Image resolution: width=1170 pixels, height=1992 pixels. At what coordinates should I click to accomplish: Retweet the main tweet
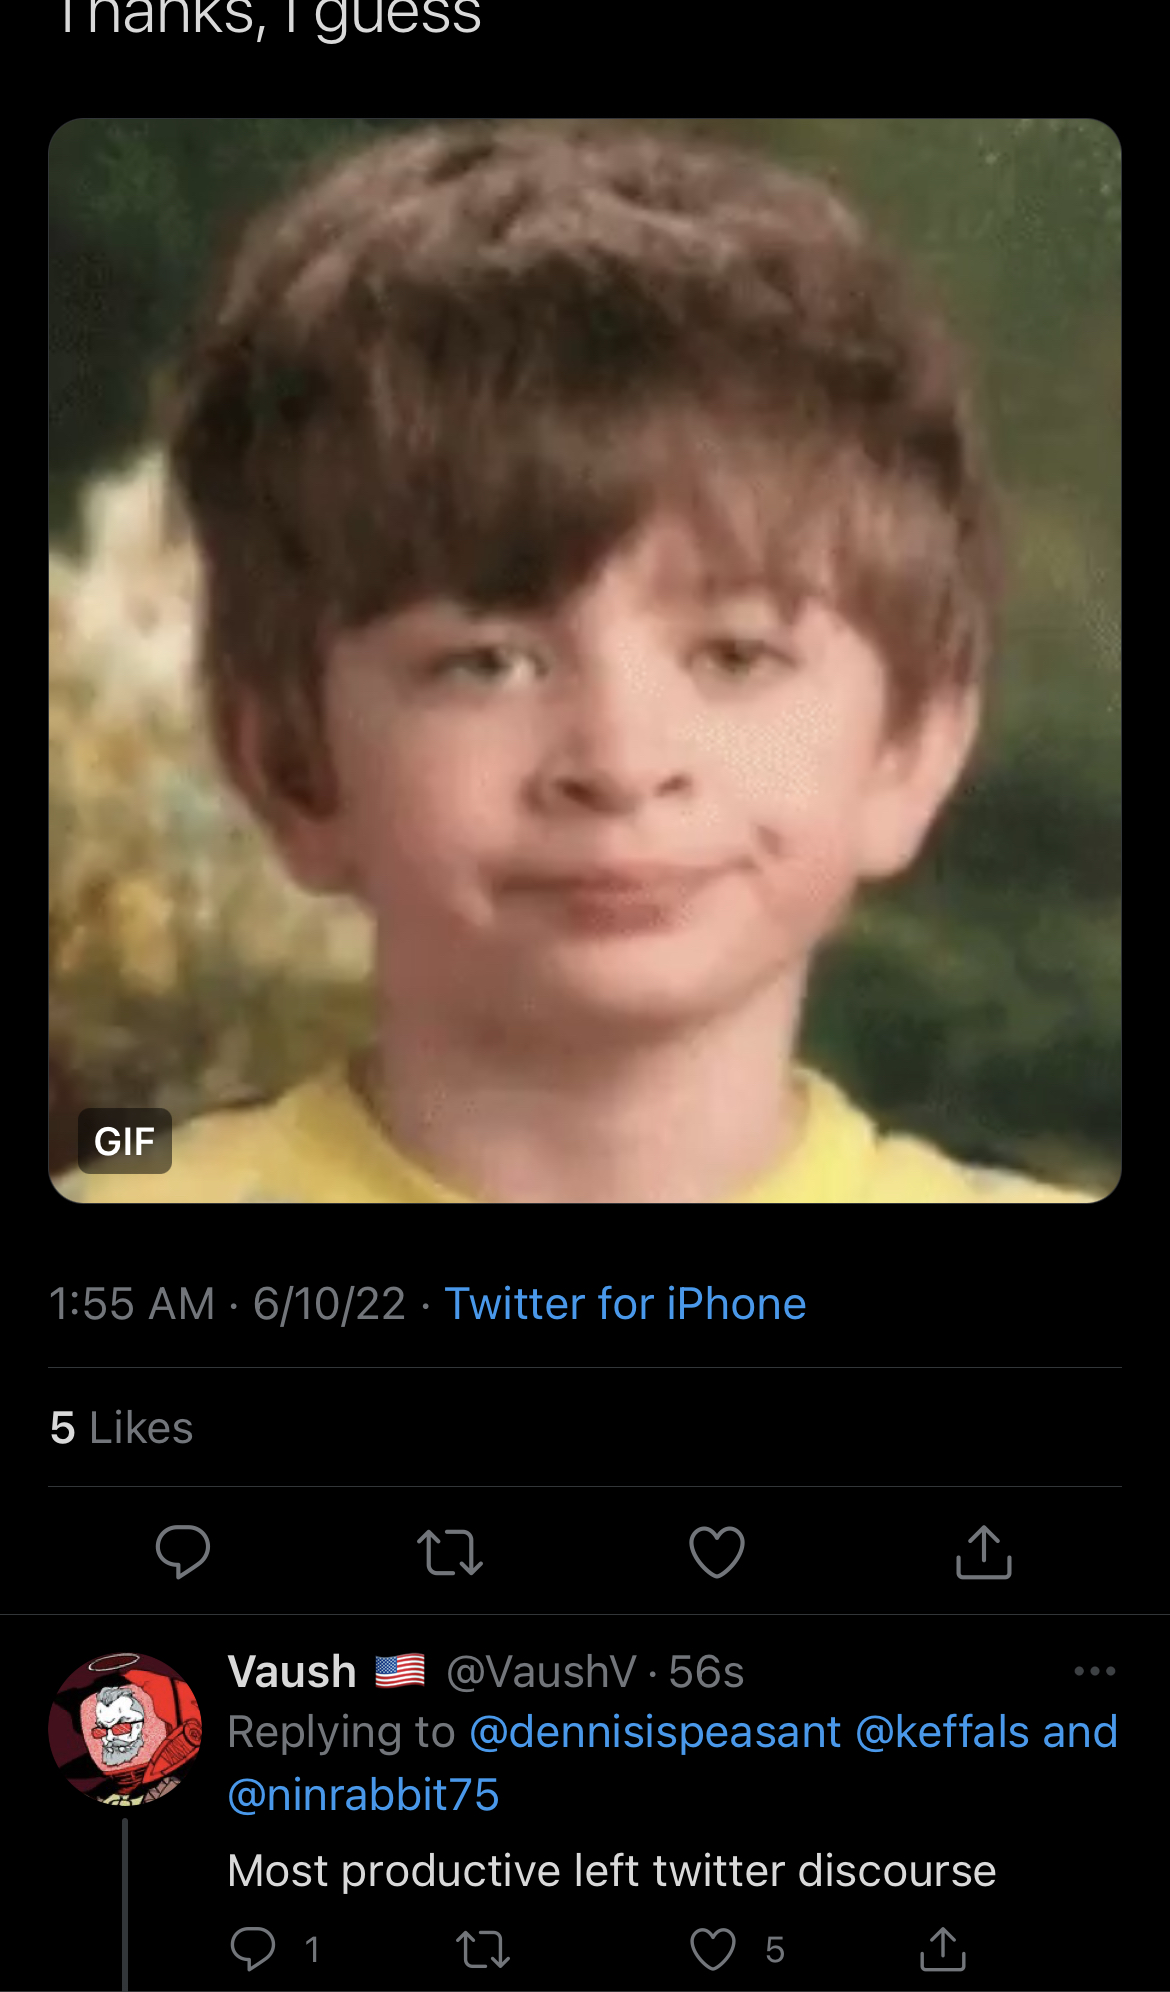point(450,1553)
